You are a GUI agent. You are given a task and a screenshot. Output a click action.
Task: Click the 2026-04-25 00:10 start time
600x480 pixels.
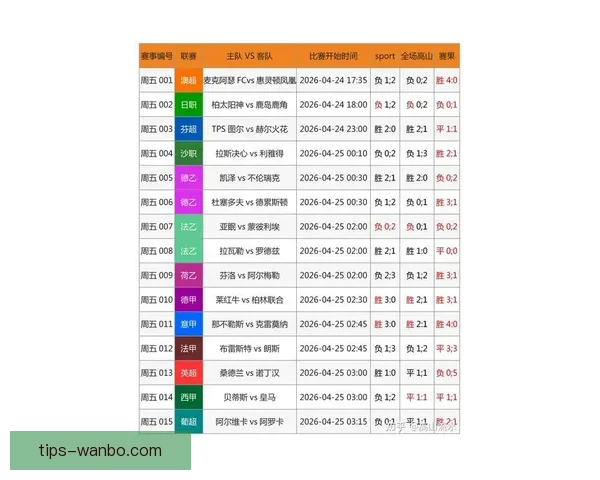point(333,153)
